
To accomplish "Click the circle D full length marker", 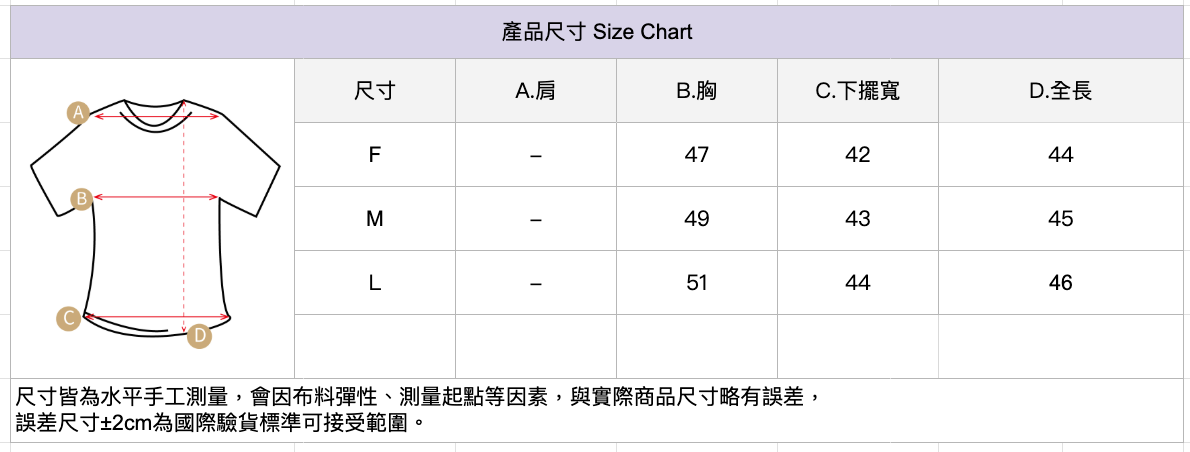I will point(200,336).
